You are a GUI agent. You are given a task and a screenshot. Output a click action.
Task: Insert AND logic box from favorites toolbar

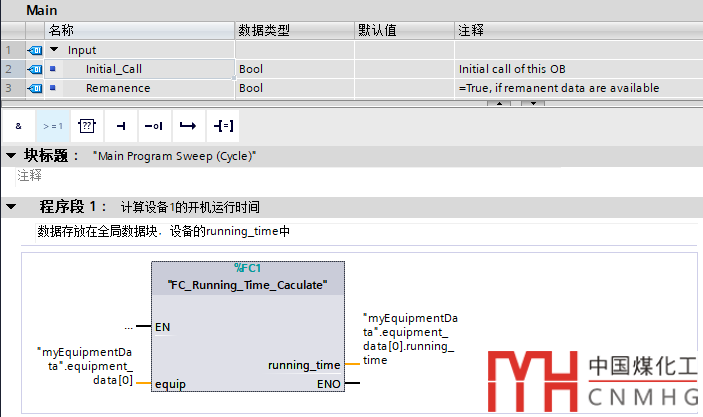(18, 126)
